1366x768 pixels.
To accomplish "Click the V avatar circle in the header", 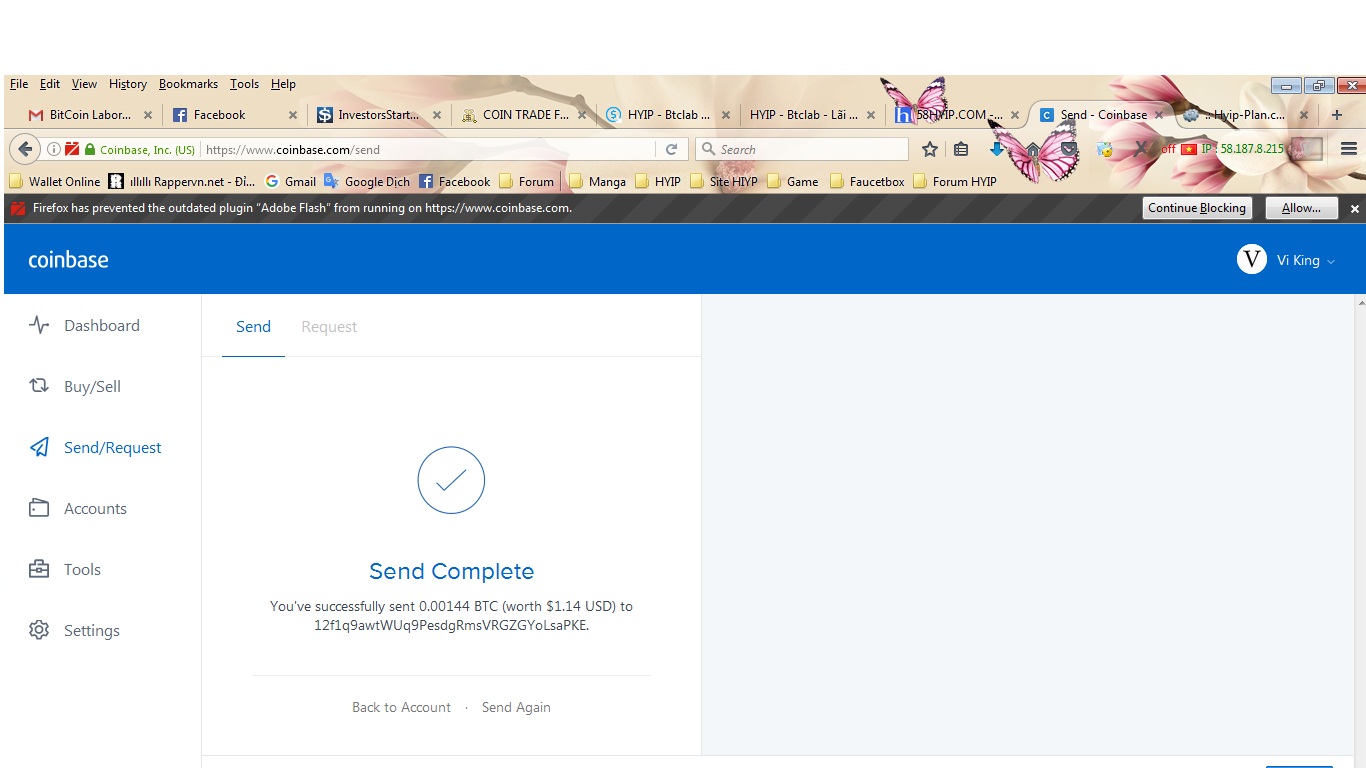I will (1252, 260).
